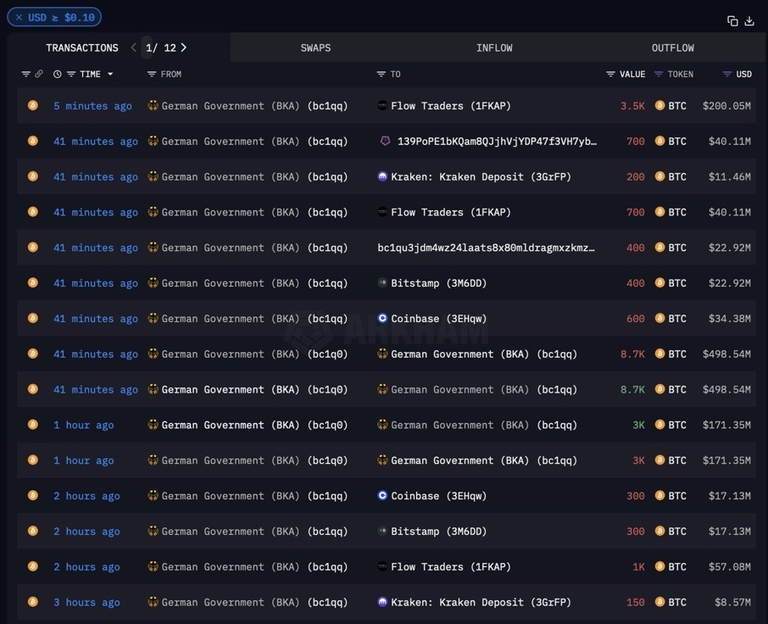Switch to the SWAPS tab
Screen dimensions: 768x624
[x=315, y=48]
